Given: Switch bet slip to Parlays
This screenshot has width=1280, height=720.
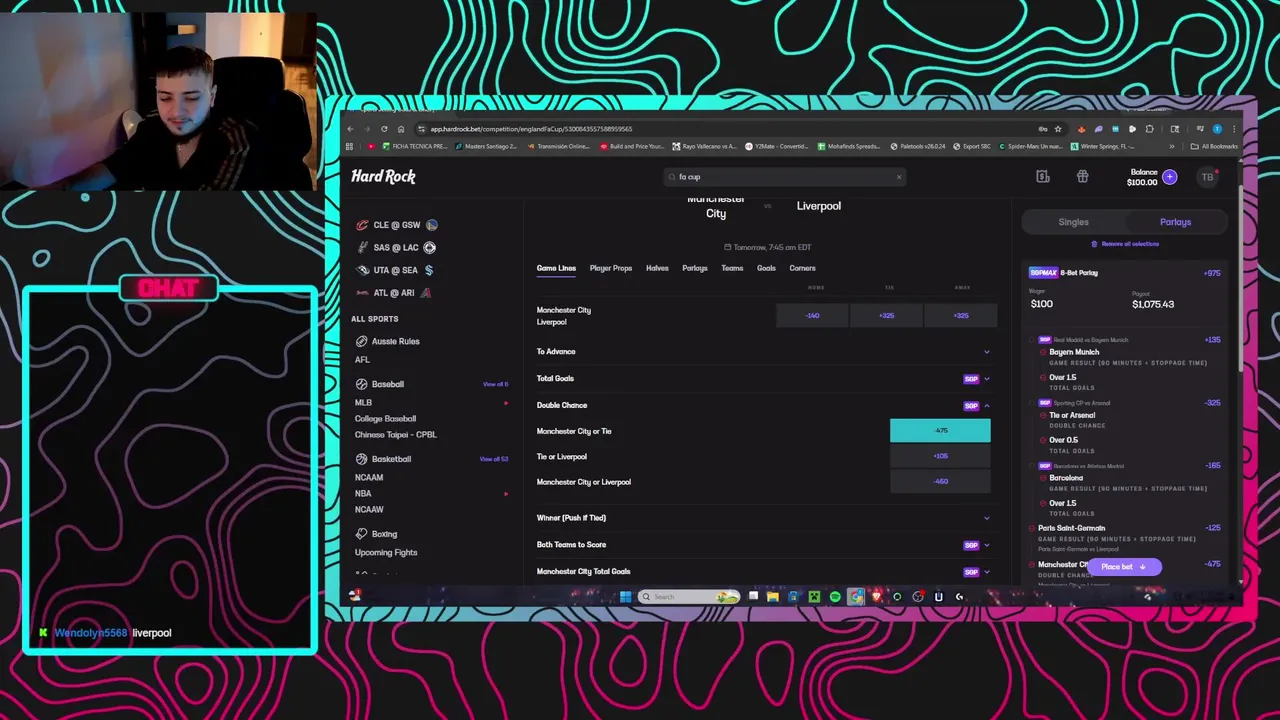Looking at the screenshot, I should click(1176, 222).
